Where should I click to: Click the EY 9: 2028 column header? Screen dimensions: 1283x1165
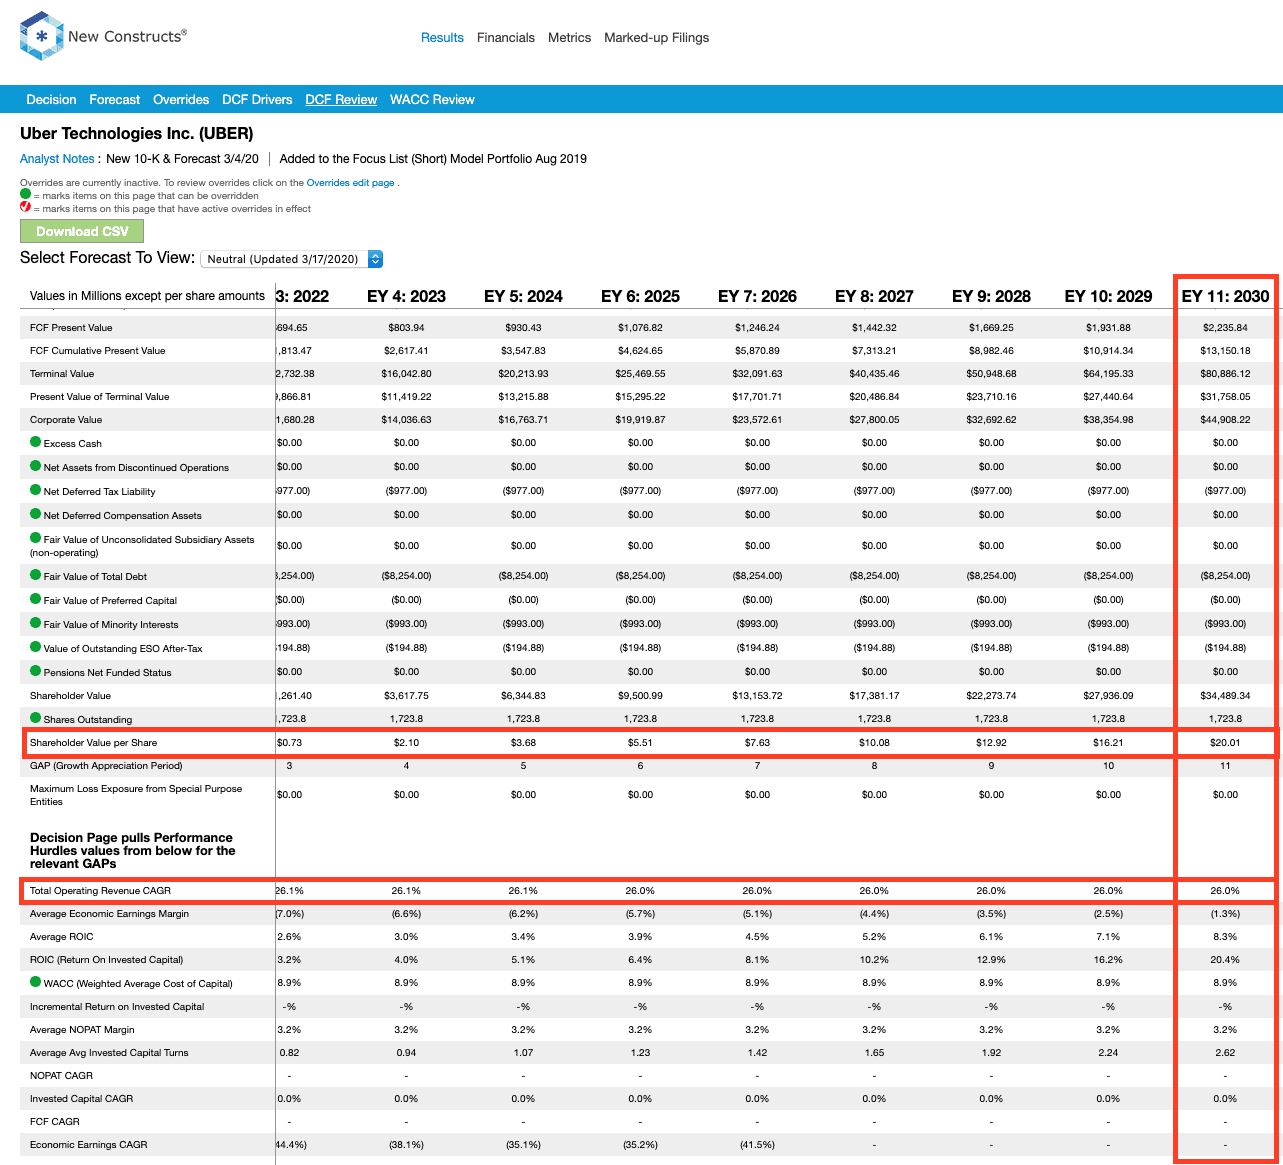point(991,296)
